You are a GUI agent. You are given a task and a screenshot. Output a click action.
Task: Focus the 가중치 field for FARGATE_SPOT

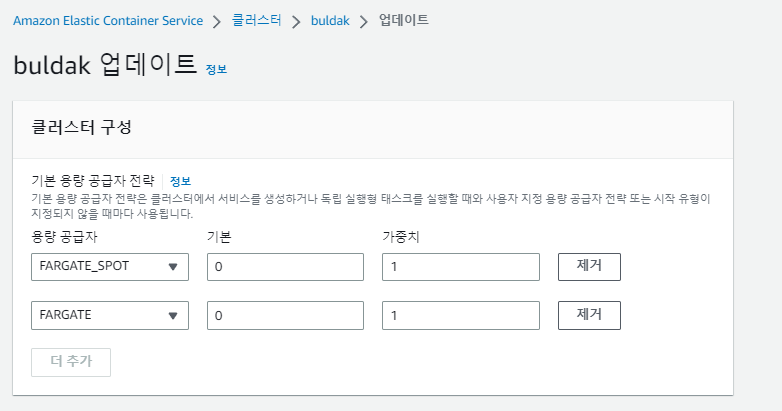pos(461,267)
